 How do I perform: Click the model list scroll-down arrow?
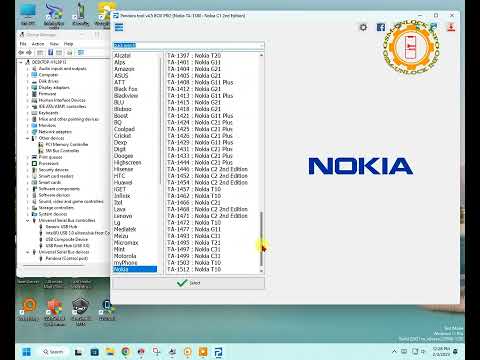tap(261, 271)
